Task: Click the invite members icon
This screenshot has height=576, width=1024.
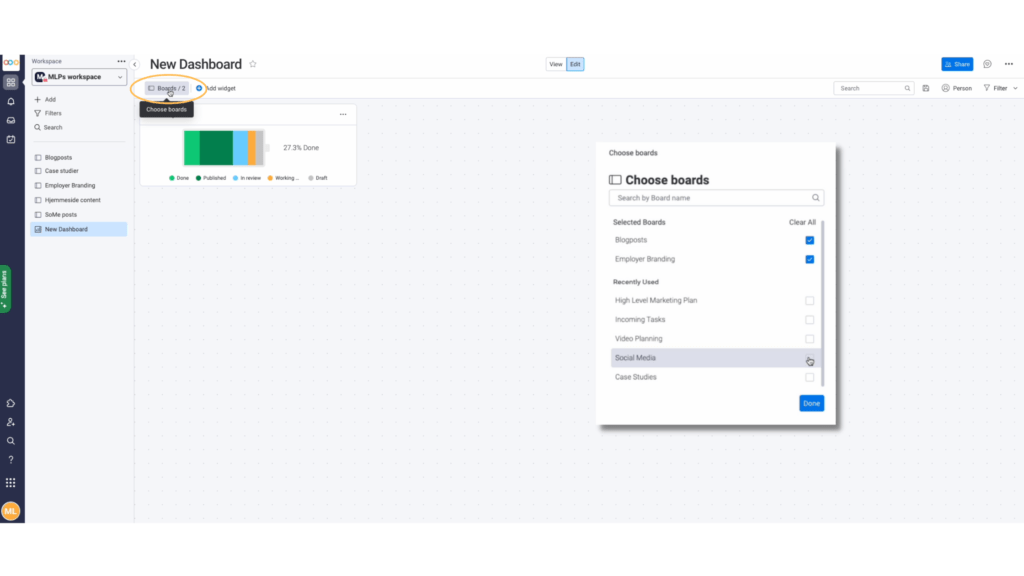Action: click(x=11, y=422)
